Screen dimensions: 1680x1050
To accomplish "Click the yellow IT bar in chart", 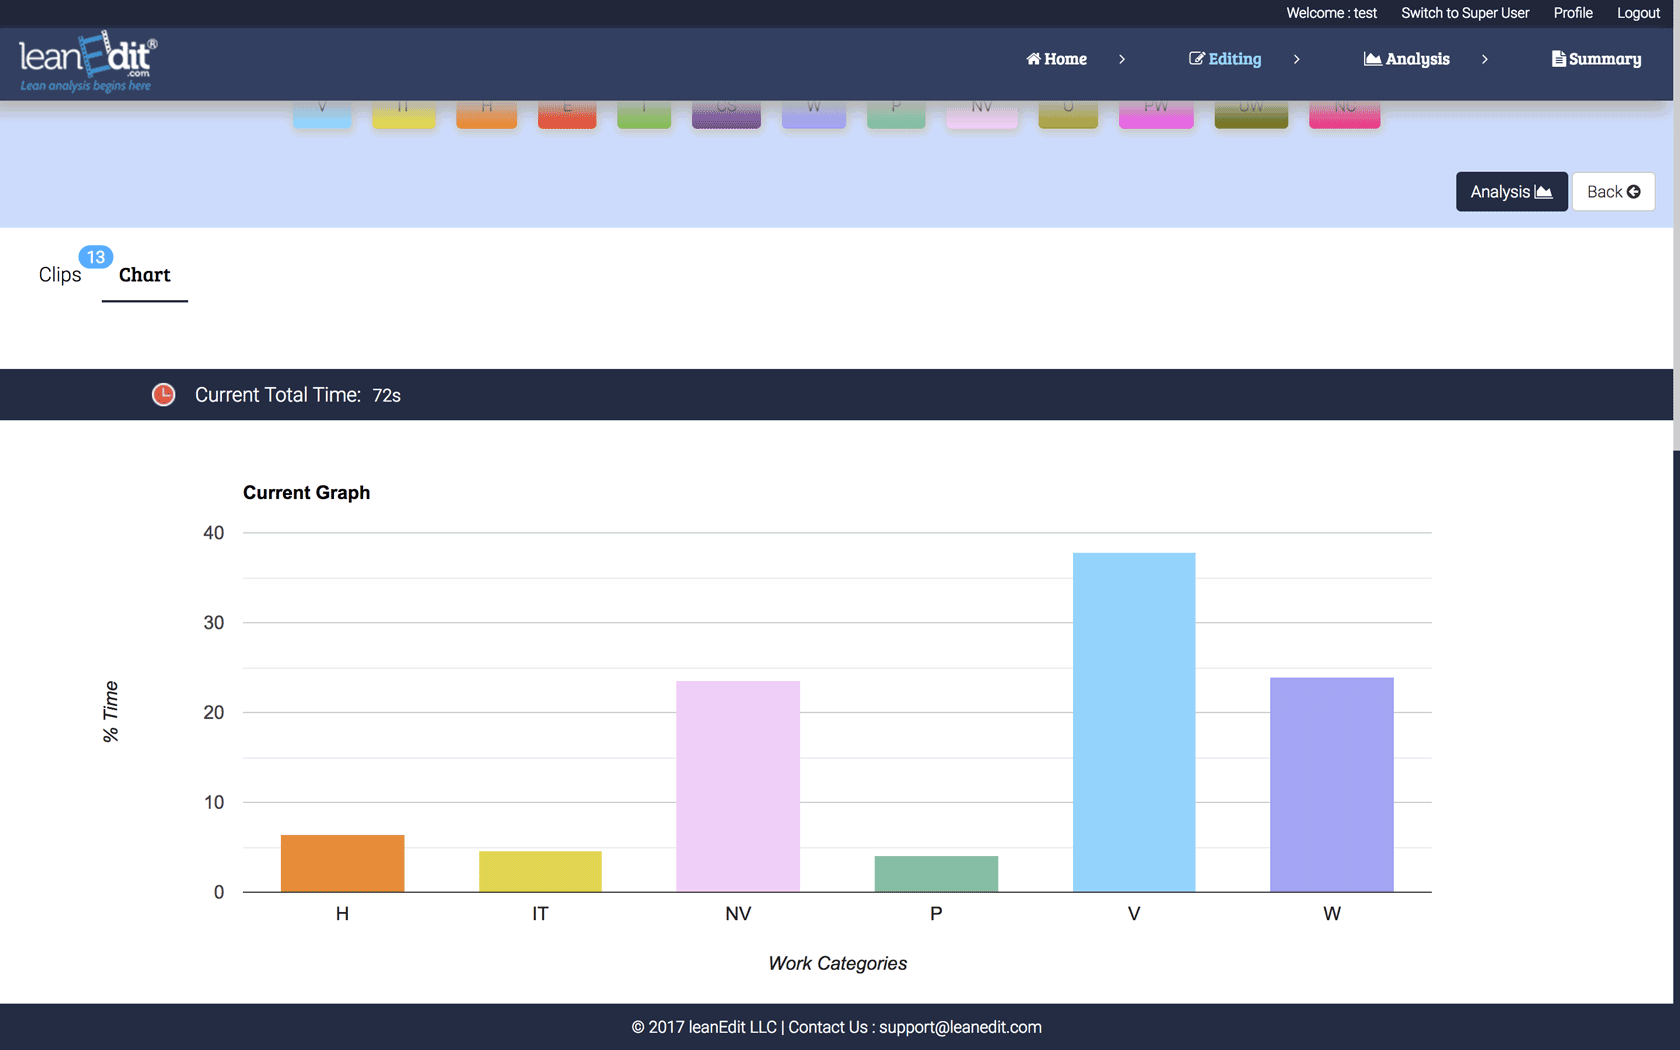I will coord(540,871).
